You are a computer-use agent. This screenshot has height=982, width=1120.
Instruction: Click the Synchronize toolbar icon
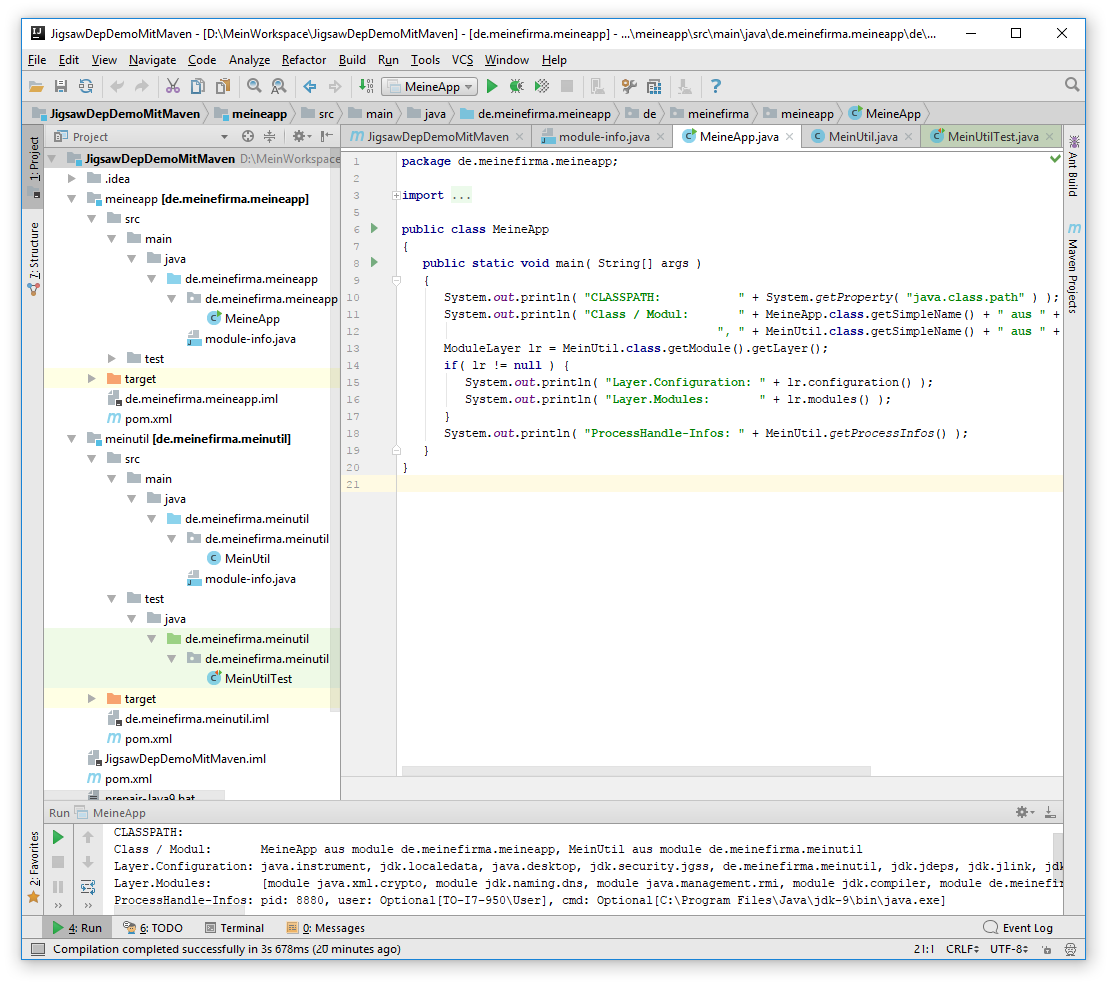[x=86, y=86]
